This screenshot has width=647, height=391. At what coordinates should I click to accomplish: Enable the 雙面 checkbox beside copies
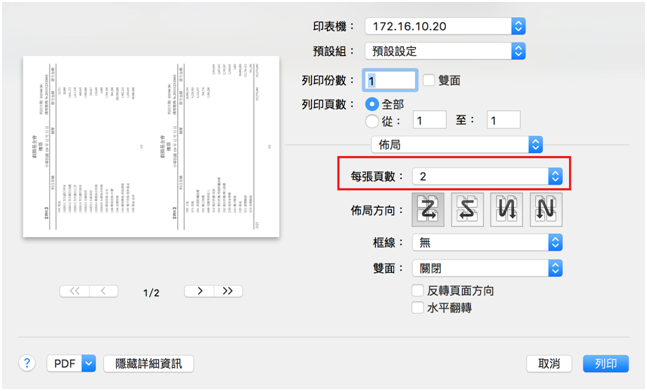(x=429, y=80)
